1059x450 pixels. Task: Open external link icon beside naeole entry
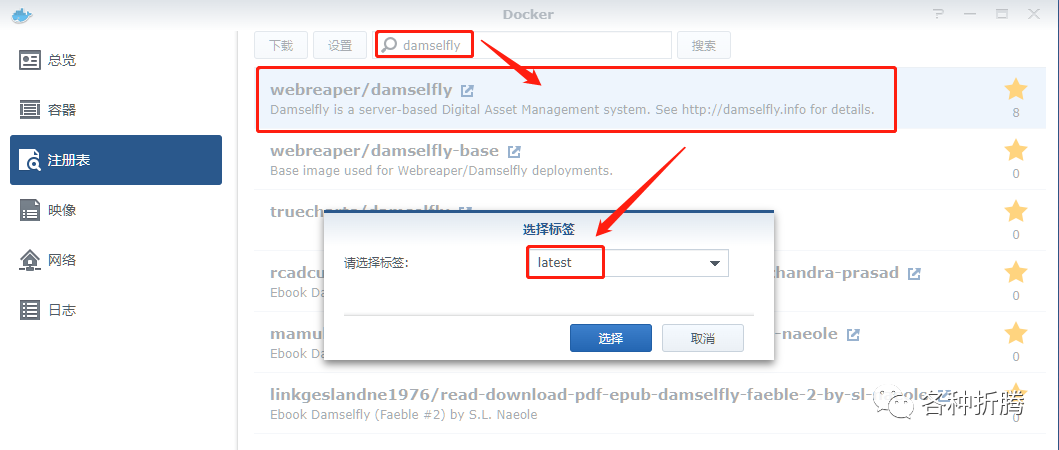854,334
